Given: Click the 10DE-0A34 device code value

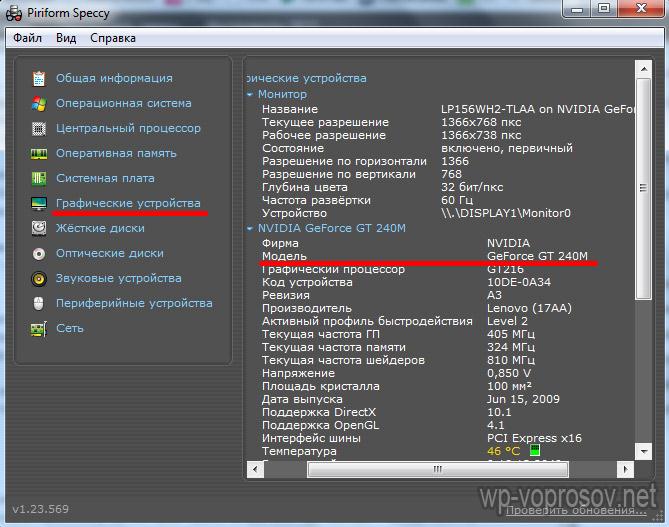Looking at the screenshot, I should tap(519, 282).
